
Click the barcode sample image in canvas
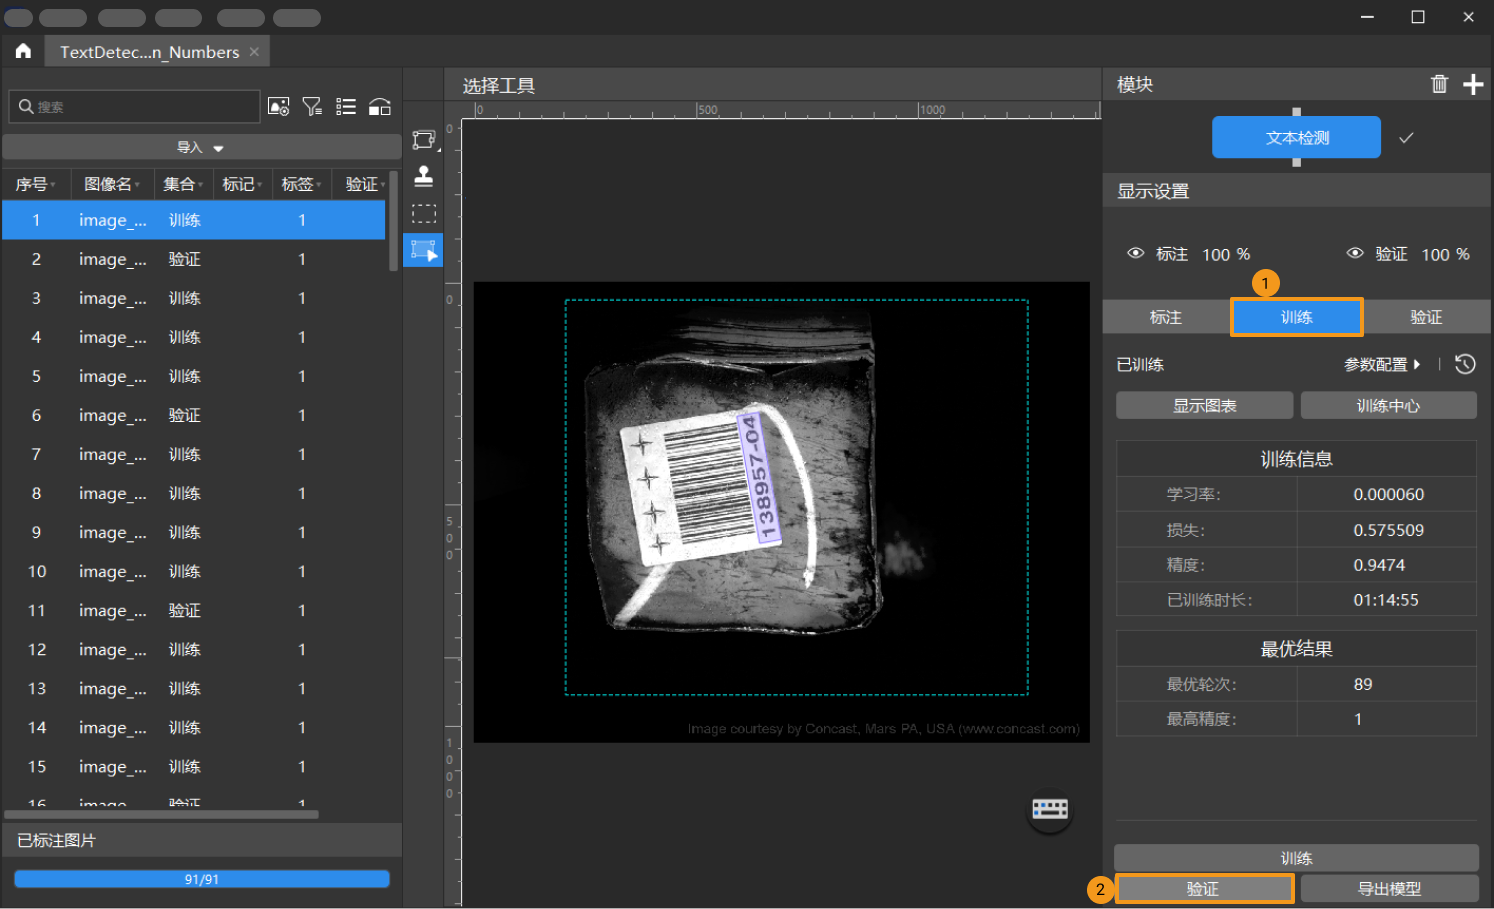781,512
